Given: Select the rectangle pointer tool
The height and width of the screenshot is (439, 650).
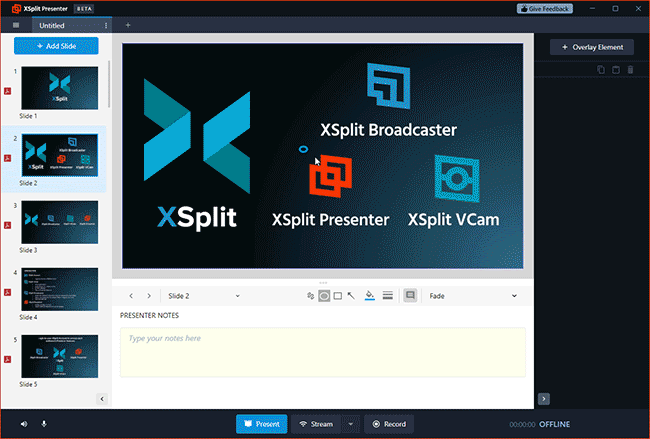Looking at the screenshot, I should (x=338, y=296).
